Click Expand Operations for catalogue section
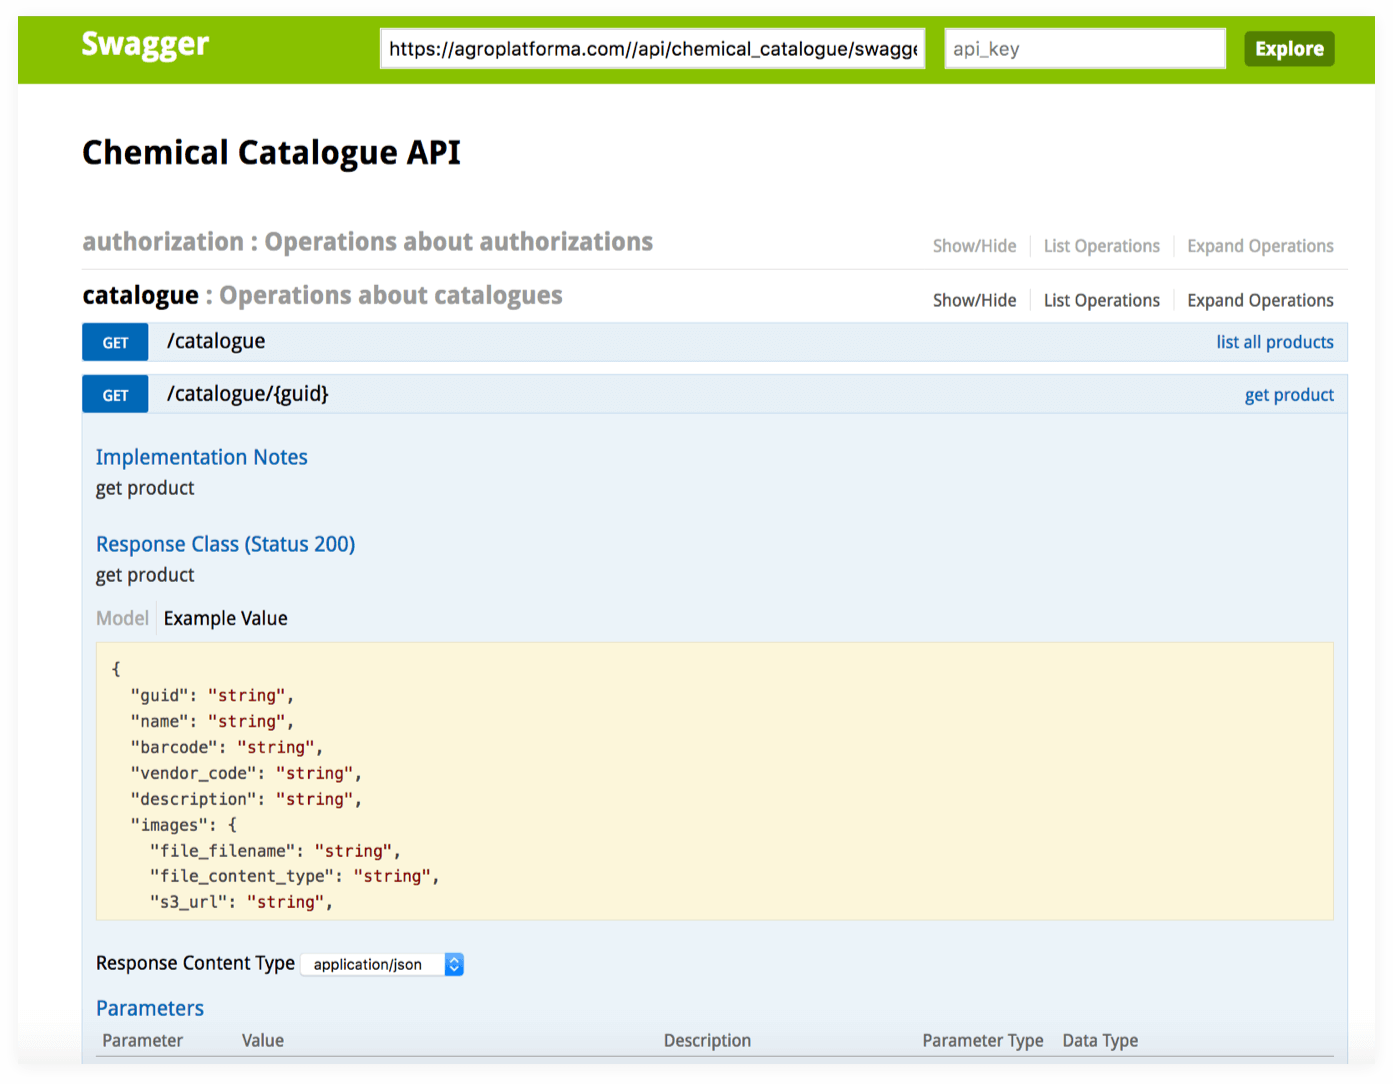This screenshot has width=1393, height=1084. coord(1260,300)
